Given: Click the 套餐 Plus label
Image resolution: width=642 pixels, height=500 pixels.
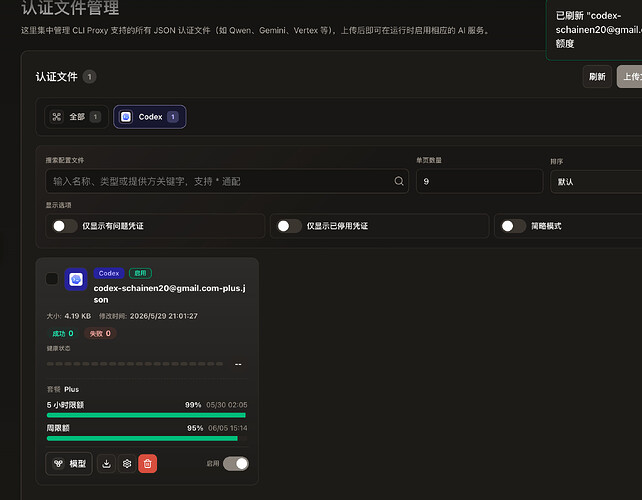Looking at the screenshot, I should pos(63,389).
